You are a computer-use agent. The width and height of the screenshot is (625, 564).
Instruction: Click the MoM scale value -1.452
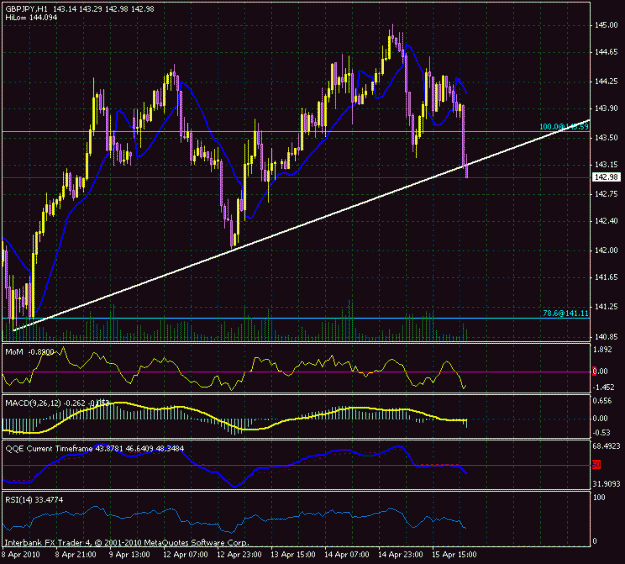pos(604,387)
